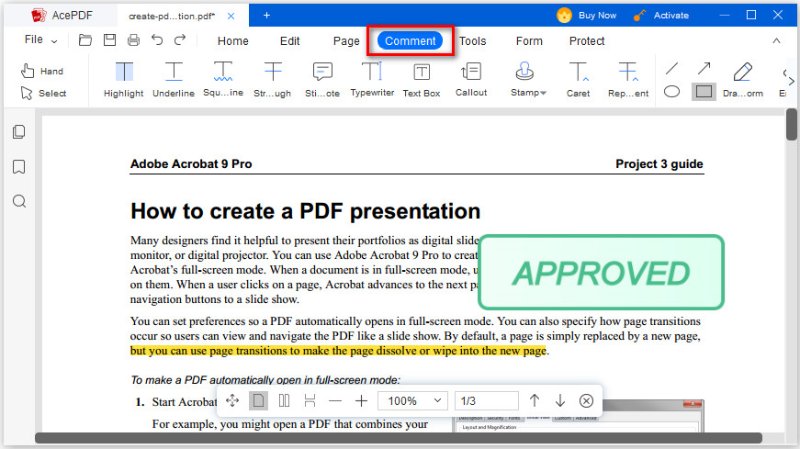The height and width of the screenshot is (449, 800).
Task: Click the horizontal scrollbar at bottom
Action: pos(398,438)
